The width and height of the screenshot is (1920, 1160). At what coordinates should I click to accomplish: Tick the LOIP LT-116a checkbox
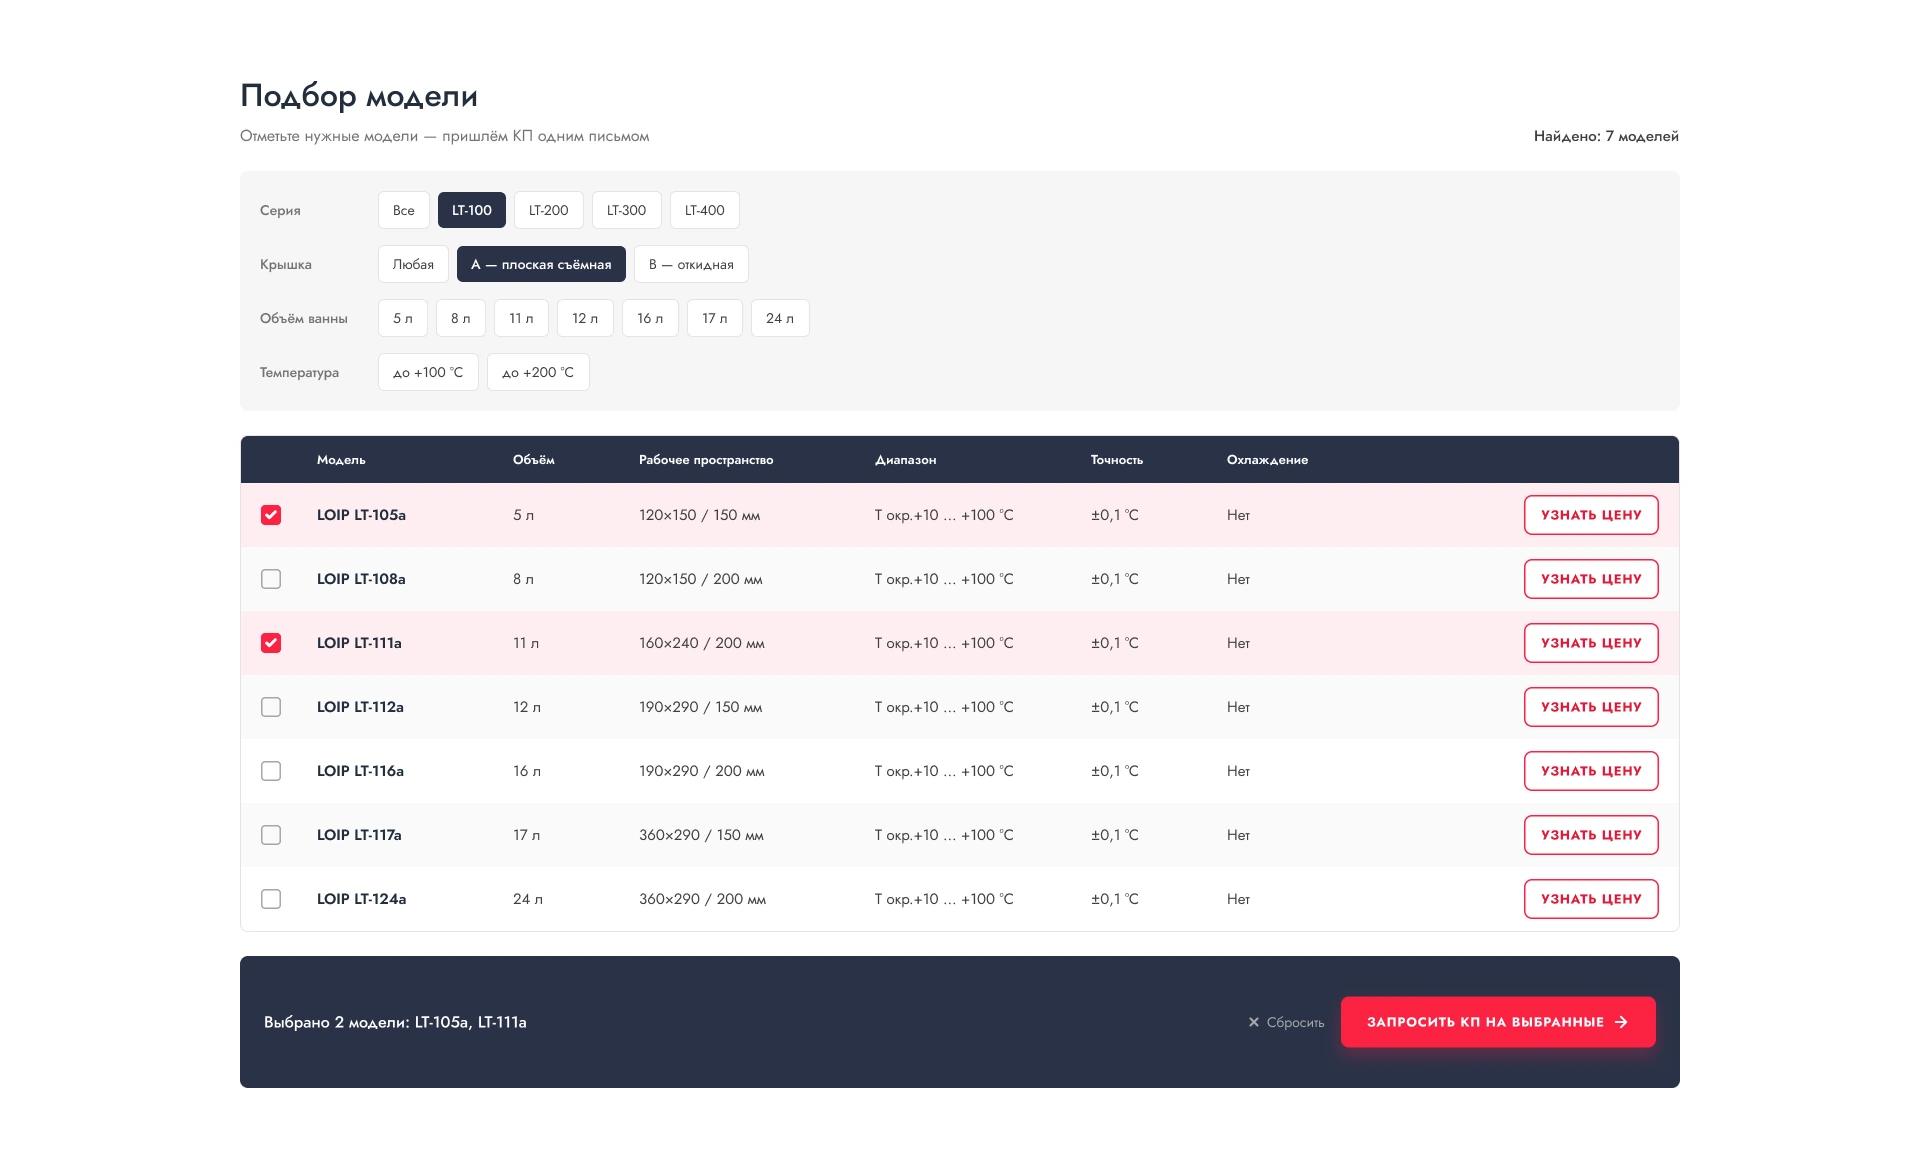[x=271, y=771]
